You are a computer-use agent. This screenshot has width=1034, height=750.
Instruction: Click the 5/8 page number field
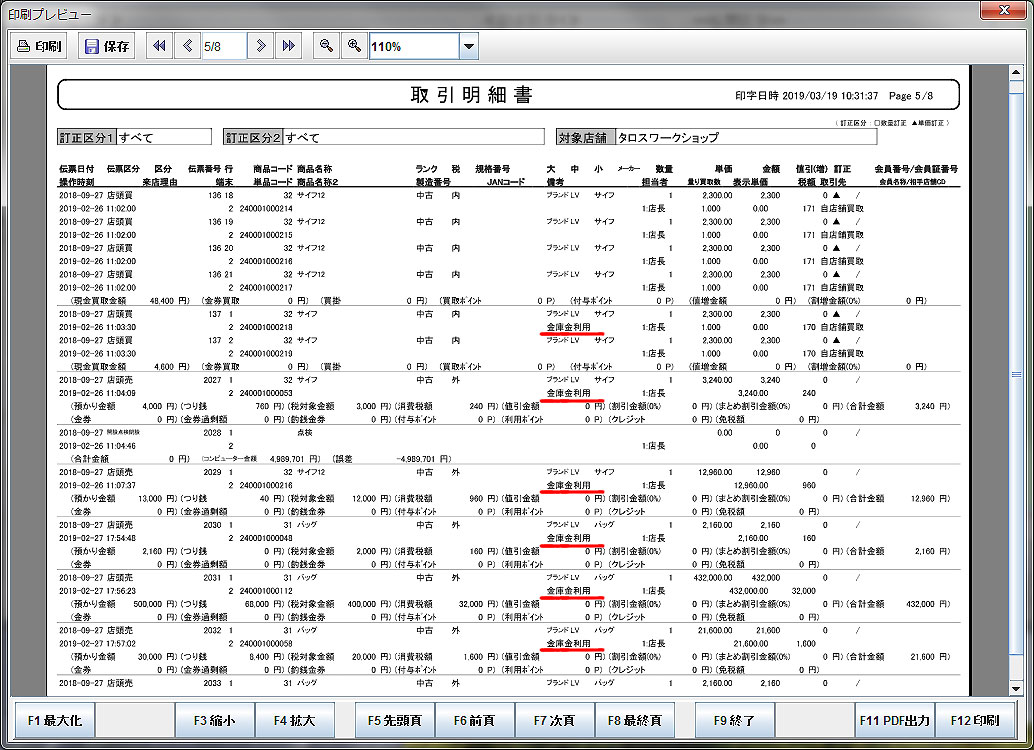point(224,46)
